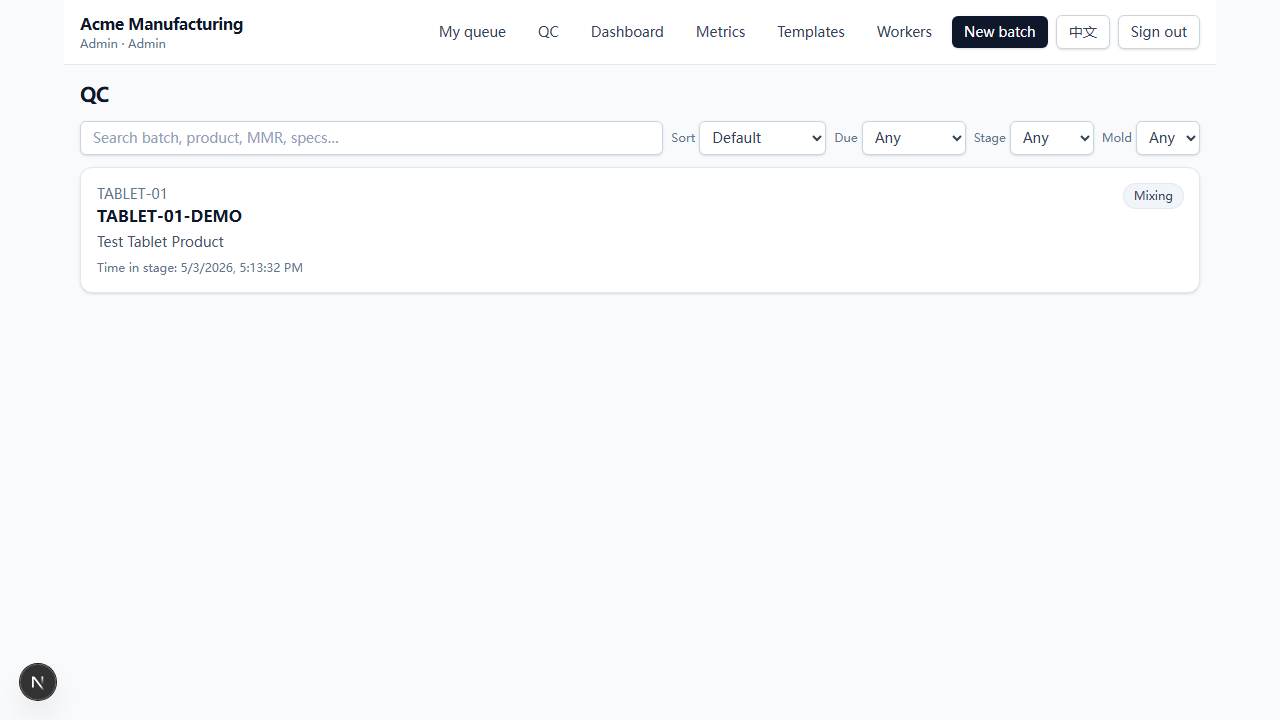Open the Next.js dev tools icon
The height and width of the screenshot is (720, 1280).
point(38,682)
